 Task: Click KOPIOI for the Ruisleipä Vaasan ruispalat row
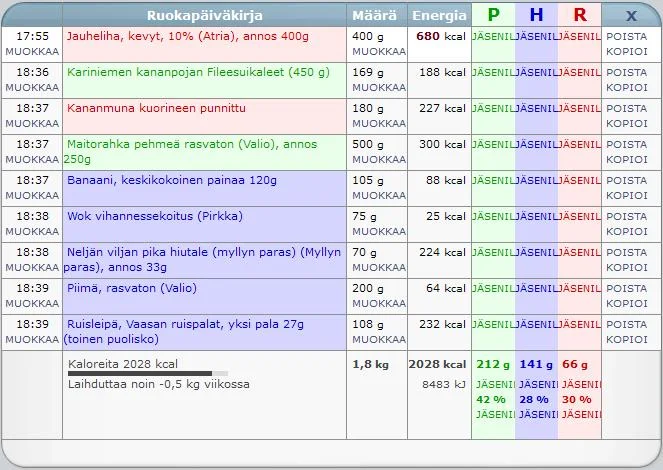click(627, 339)
